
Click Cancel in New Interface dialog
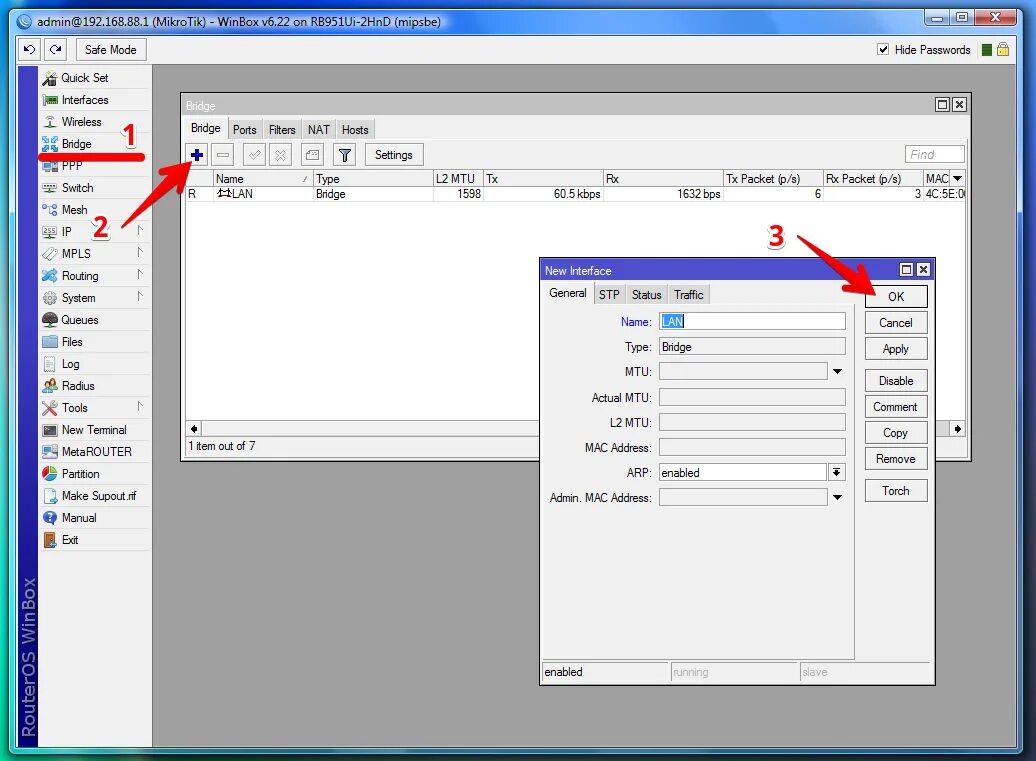pos(896,323)
